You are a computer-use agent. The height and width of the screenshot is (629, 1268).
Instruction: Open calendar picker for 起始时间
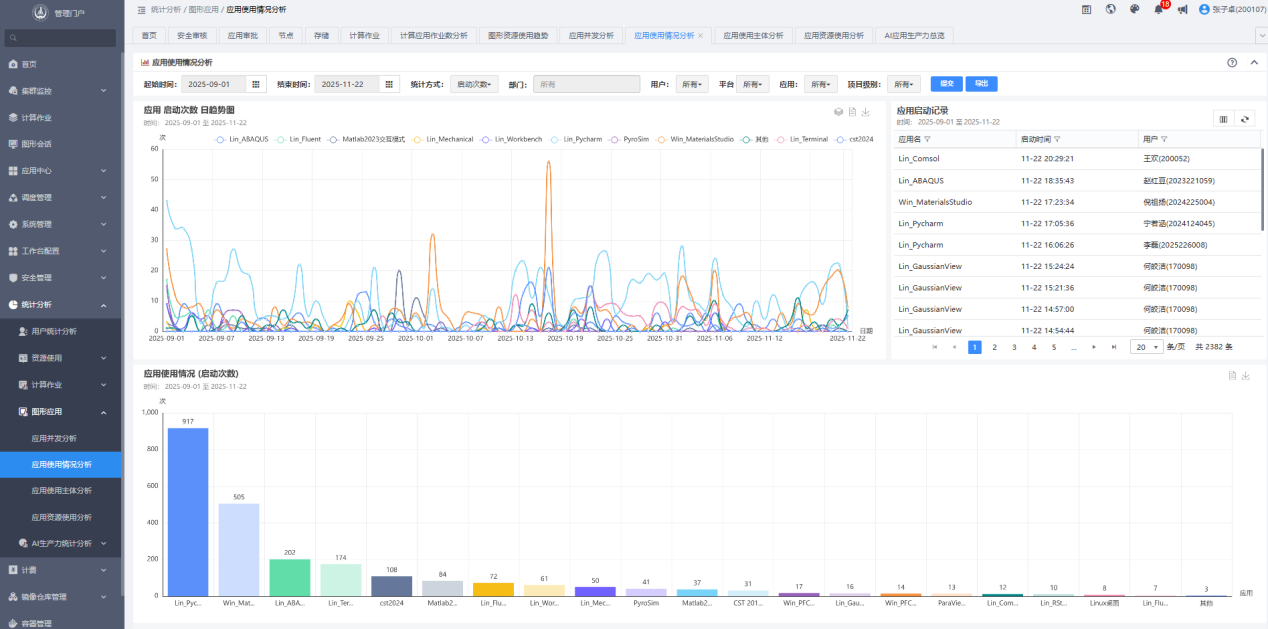click(x=256, y=85)
